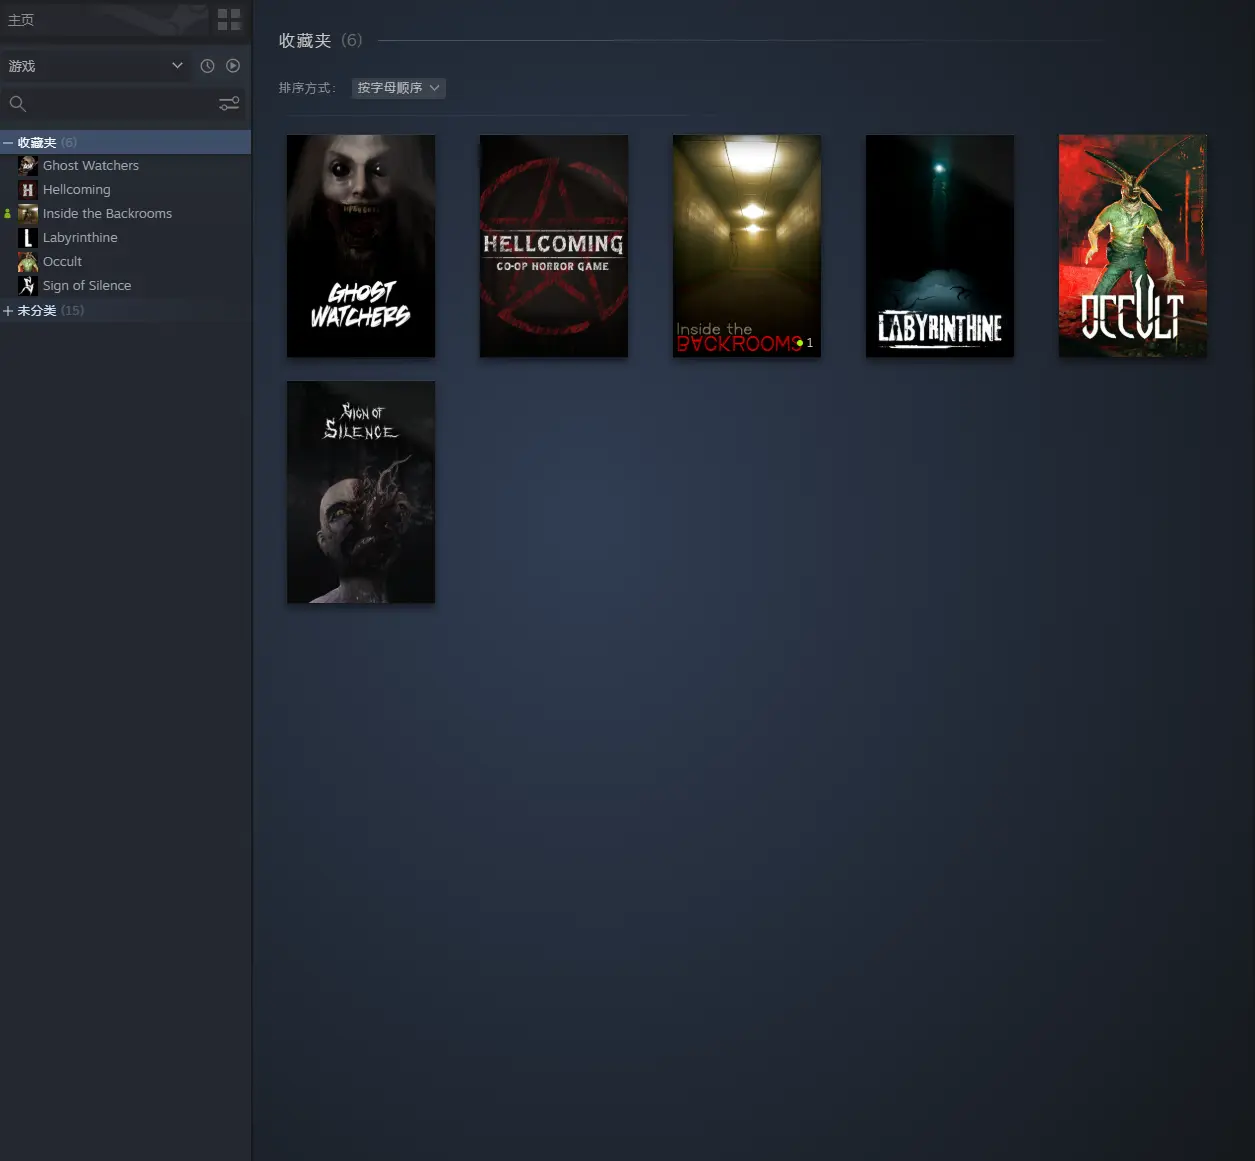Screen dimensions: 1255x1161
Task: Open advanced filter sliders icon
Action: pos(229,103)
